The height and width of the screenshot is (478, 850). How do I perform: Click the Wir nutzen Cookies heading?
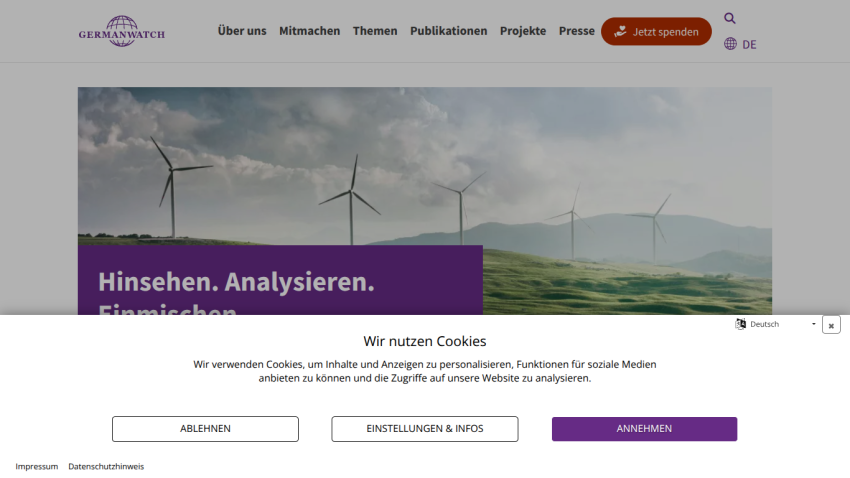pyautogui.click(x=425, y=341)
